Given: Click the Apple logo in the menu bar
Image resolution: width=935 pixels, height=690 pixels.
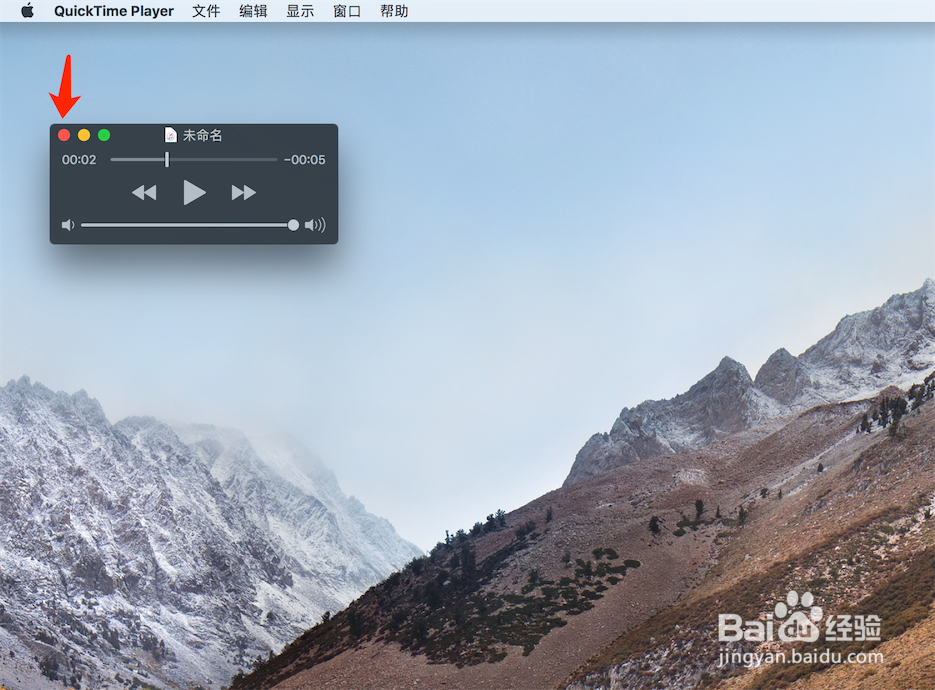Looking at the screenshot, I should [27, 11].
